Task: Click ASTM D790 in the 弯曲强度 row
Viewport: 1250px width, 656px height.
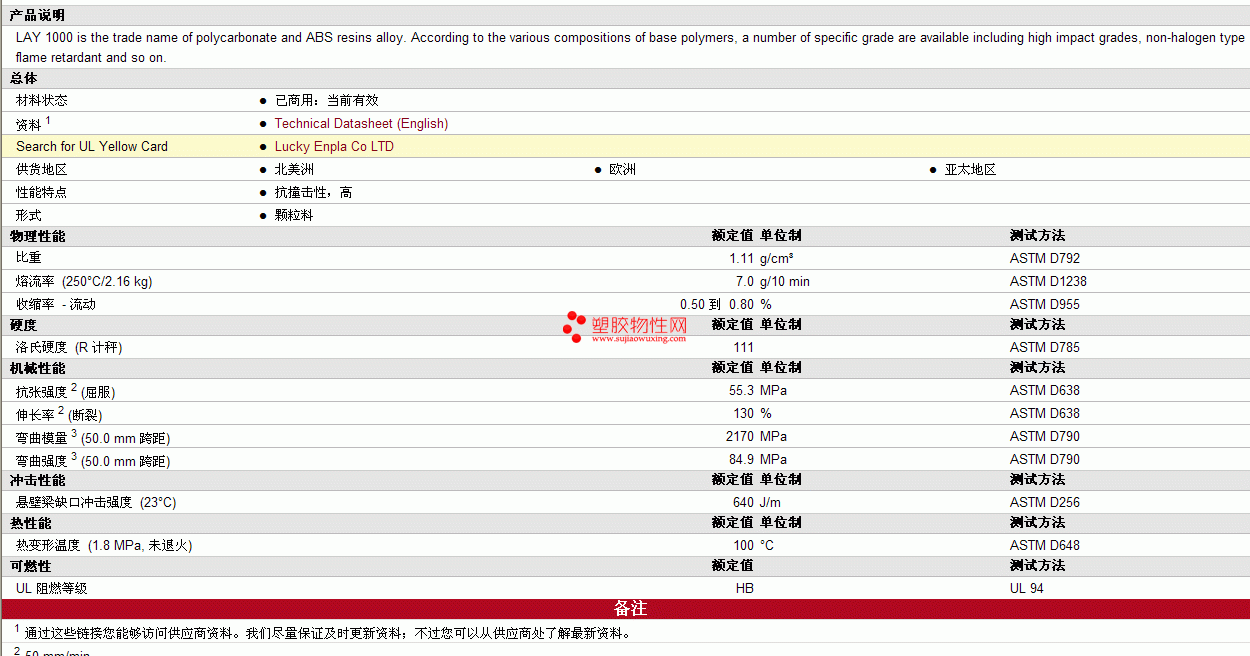Action: click(1045, 460)
